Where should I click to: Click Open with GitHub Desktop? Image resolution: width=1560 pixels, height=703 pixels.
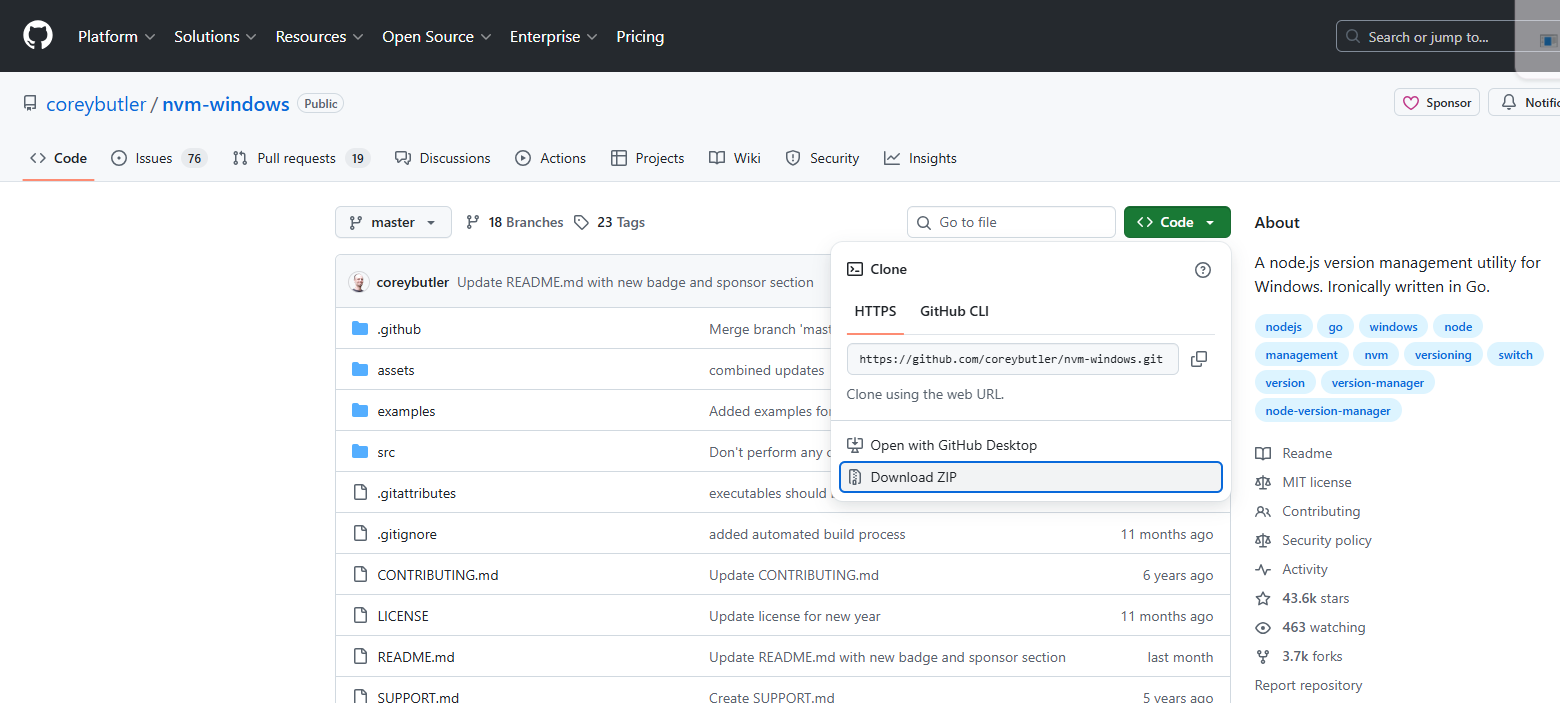1031,445
